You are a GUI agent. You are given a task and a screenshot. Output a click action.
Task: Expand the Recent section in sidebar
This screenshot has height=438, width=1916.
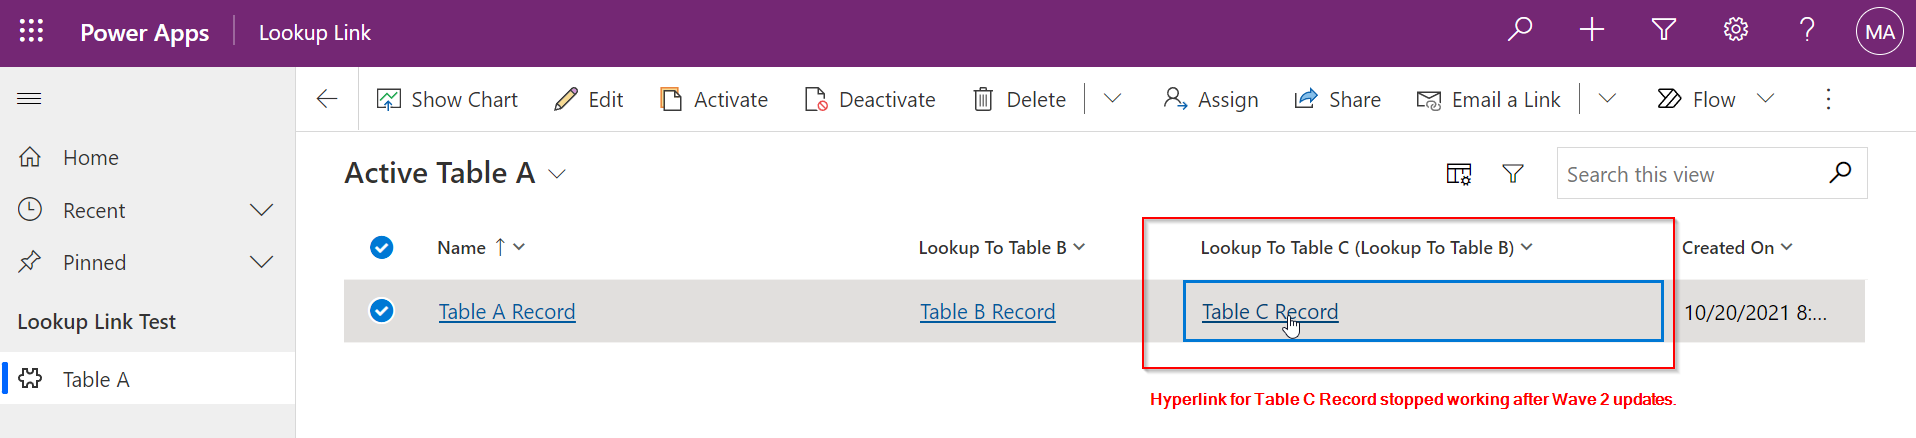point(261,210)
